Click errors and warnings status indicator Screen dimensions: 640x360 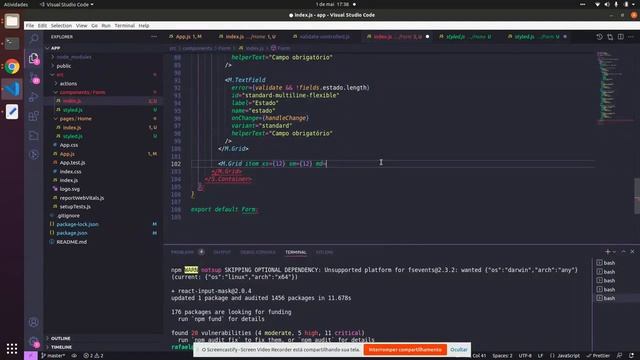(x=93, y=356)
